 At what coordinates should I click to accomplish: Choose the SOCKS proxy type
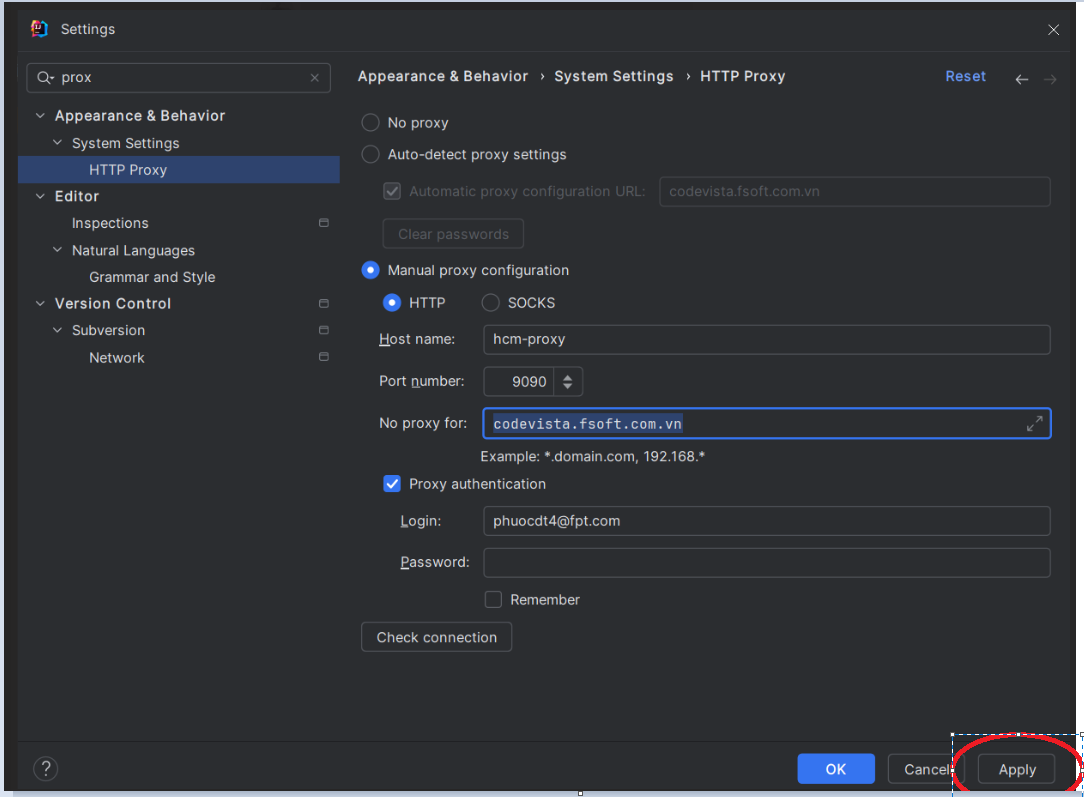point(490,303)
